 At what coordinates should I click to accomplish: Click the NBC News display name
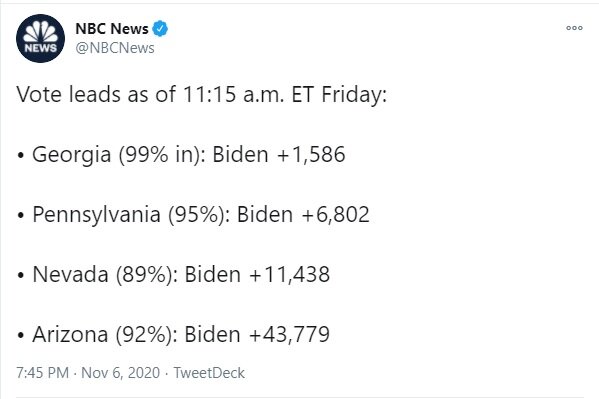tap(112, 29)
